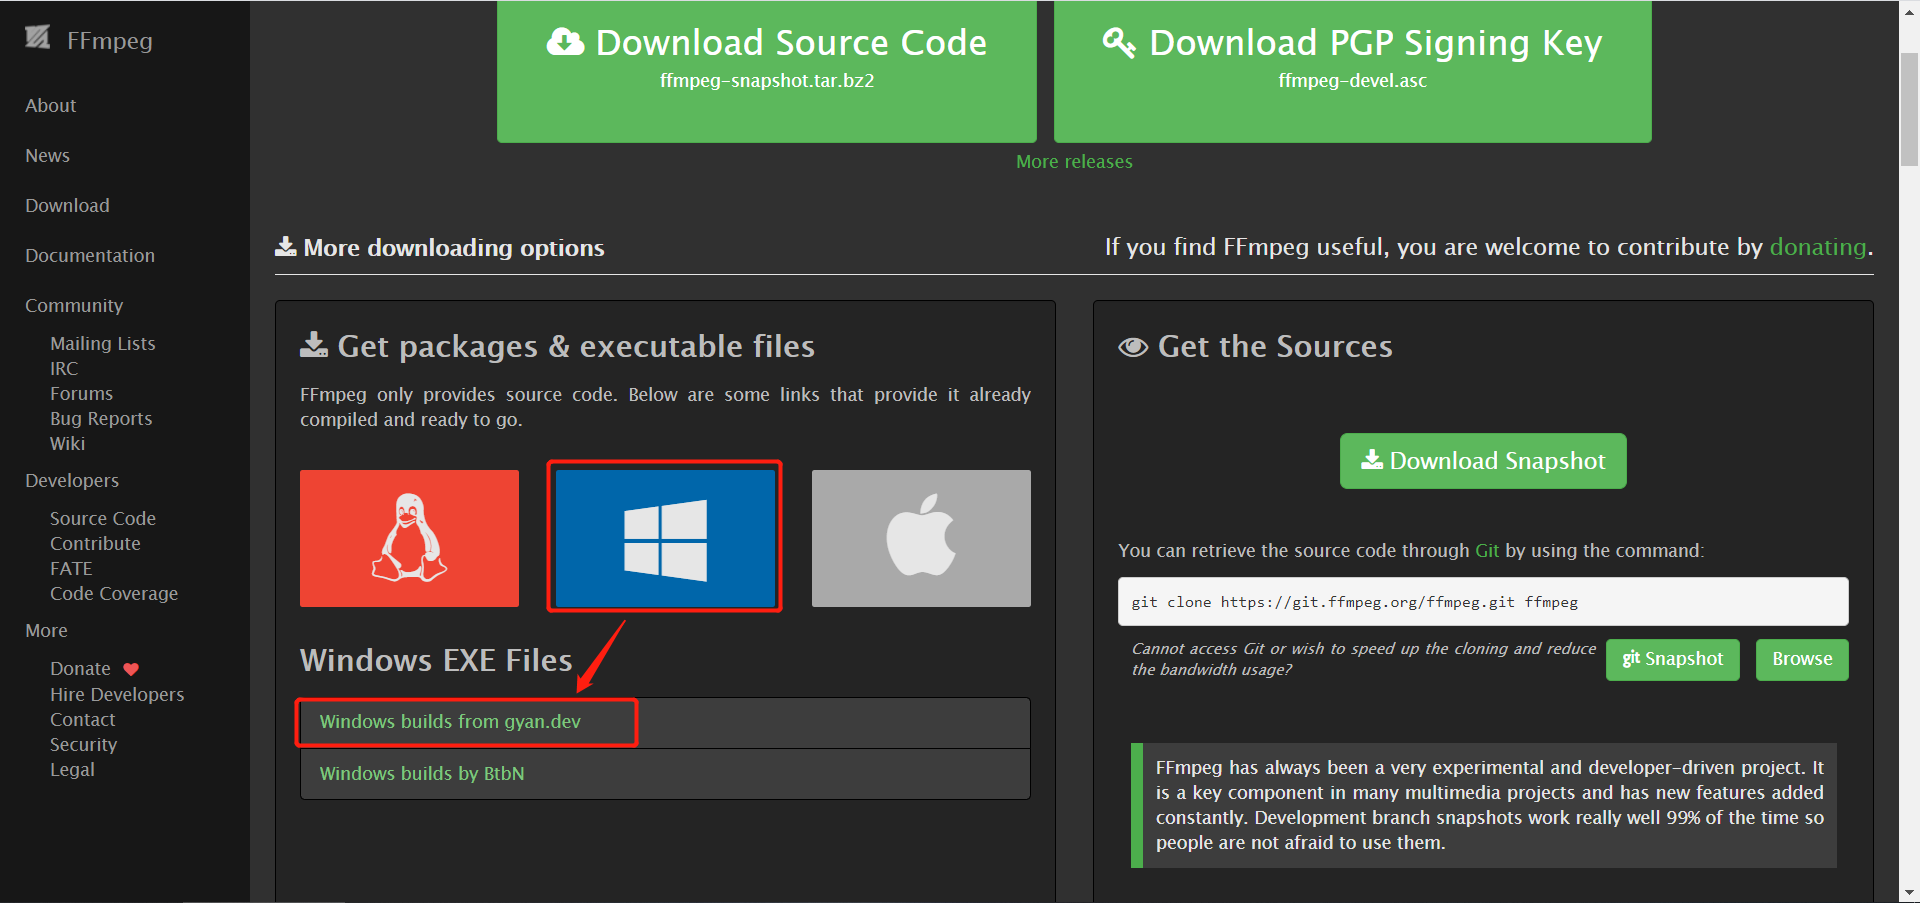Open News section in sidebar
This screenshot has height=903, width=1920.
point(47,155)
